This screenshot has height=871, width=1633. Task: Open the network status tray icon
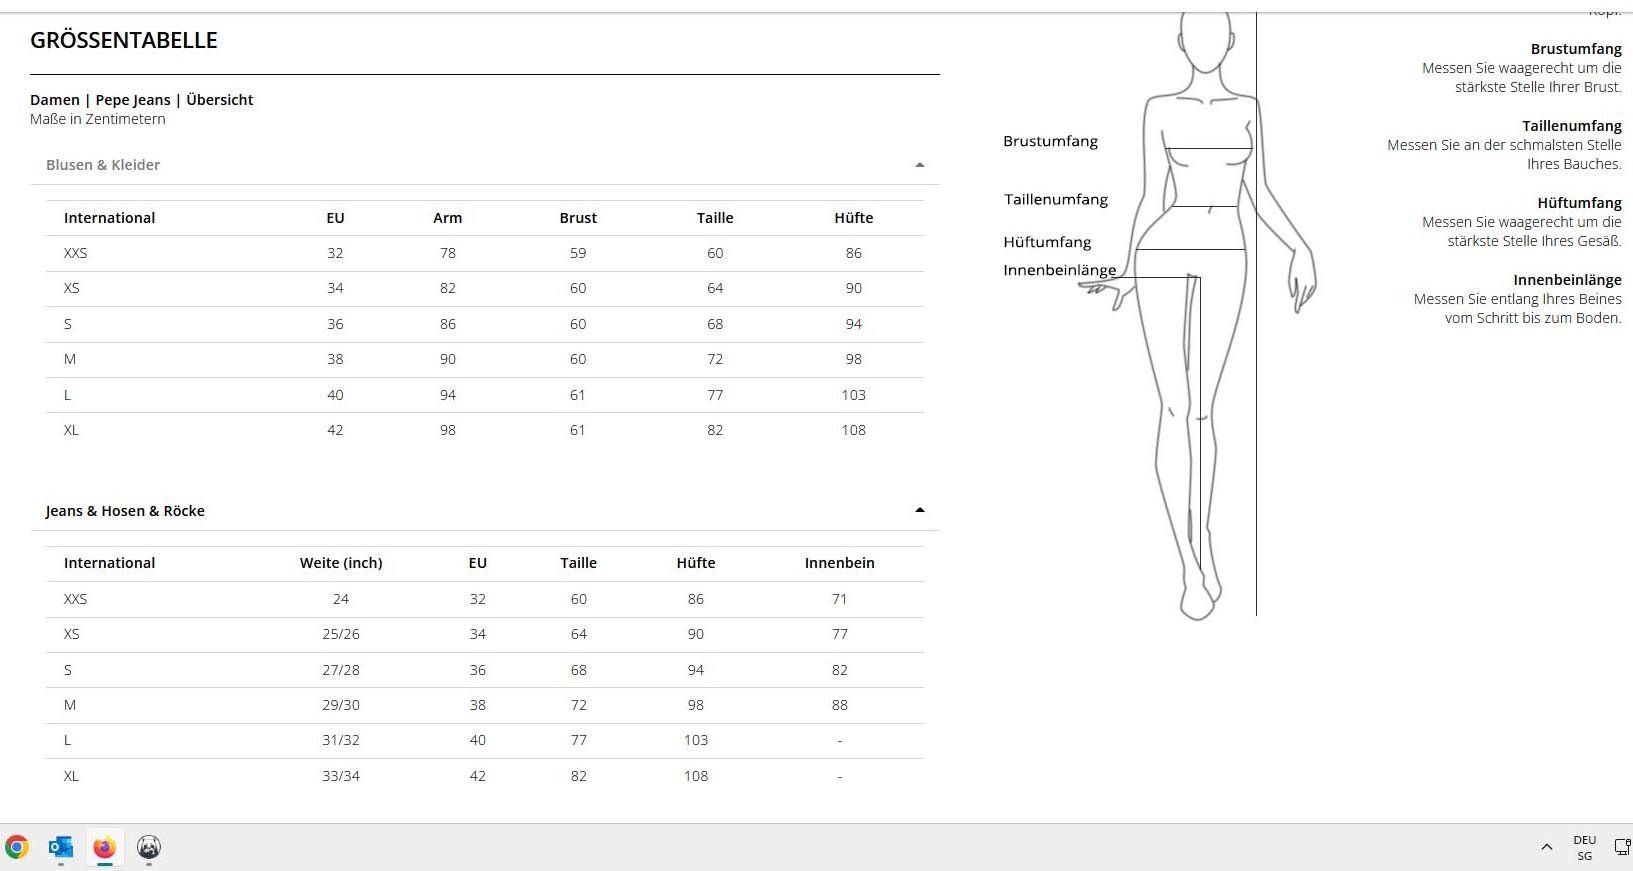click(x=1623, y=848)
